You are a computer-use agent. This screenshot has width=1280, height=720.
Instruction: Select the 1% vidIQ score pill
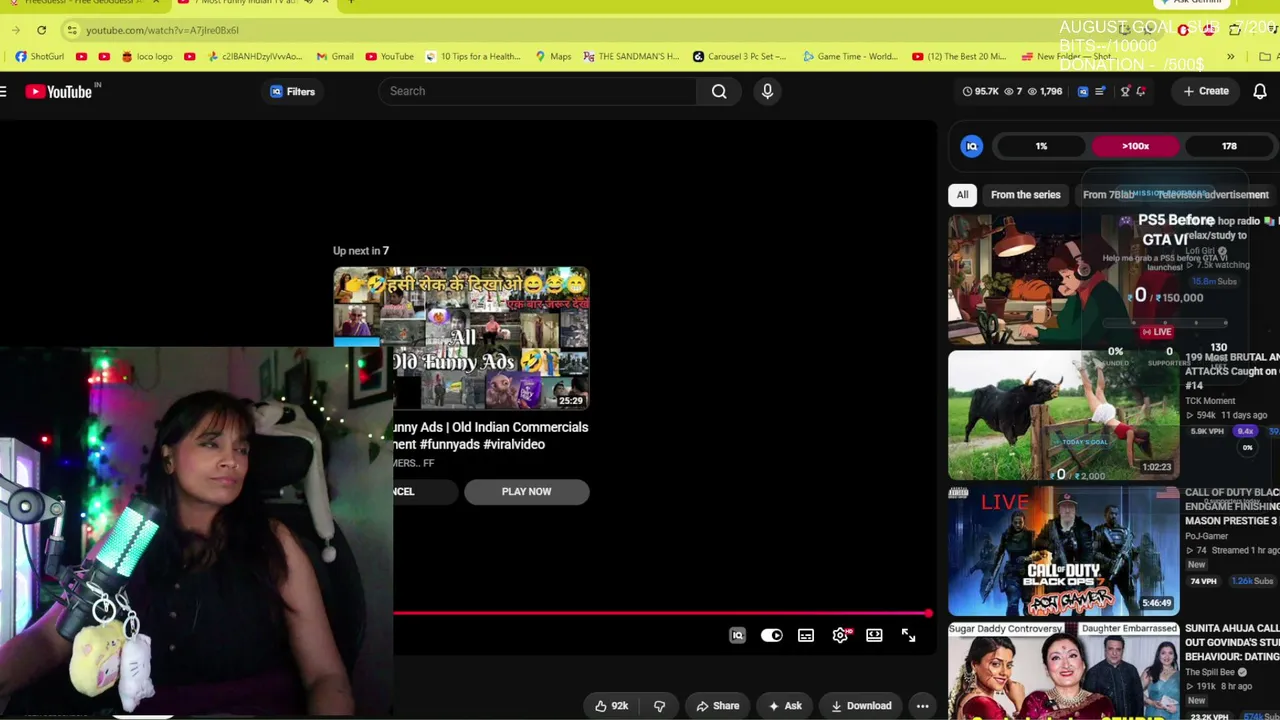click(x=1042, y=146)
